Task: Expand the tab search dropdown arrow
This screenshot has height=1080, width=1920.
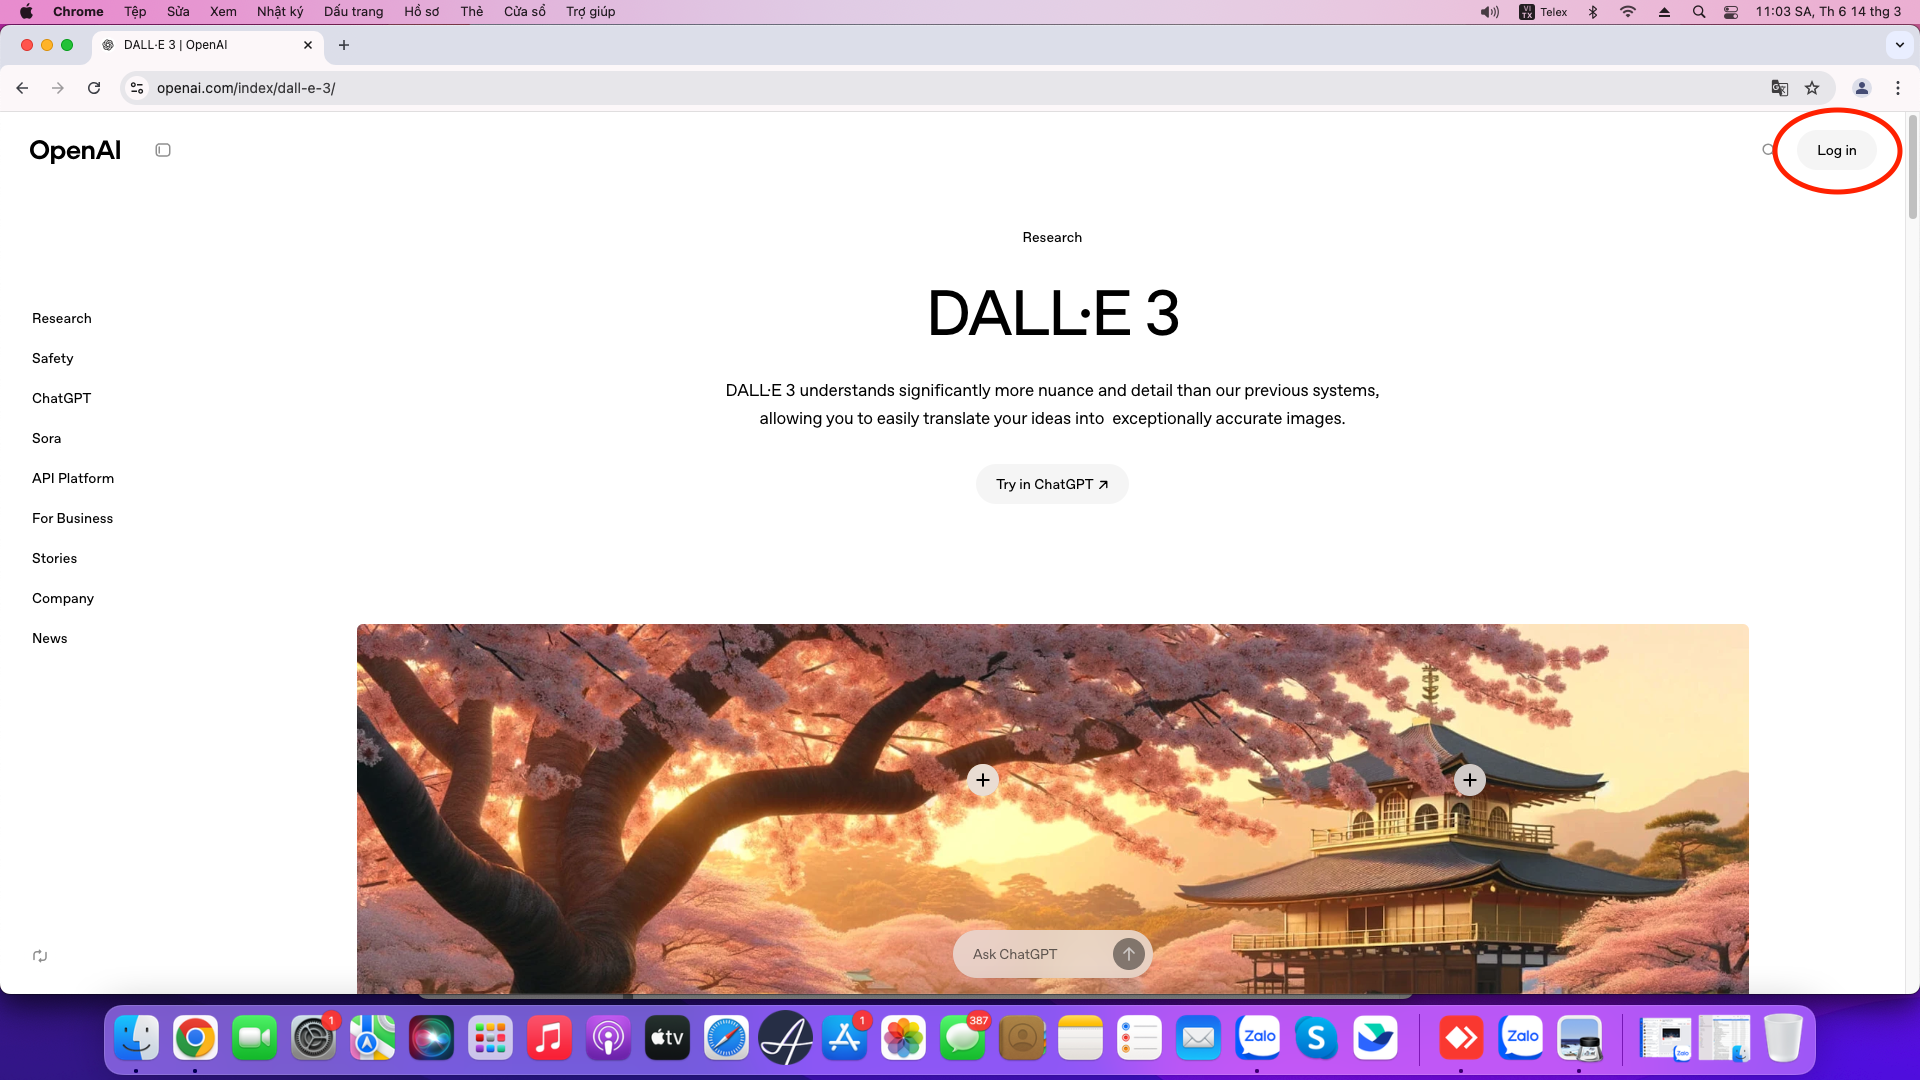Action: point(1900,45)
